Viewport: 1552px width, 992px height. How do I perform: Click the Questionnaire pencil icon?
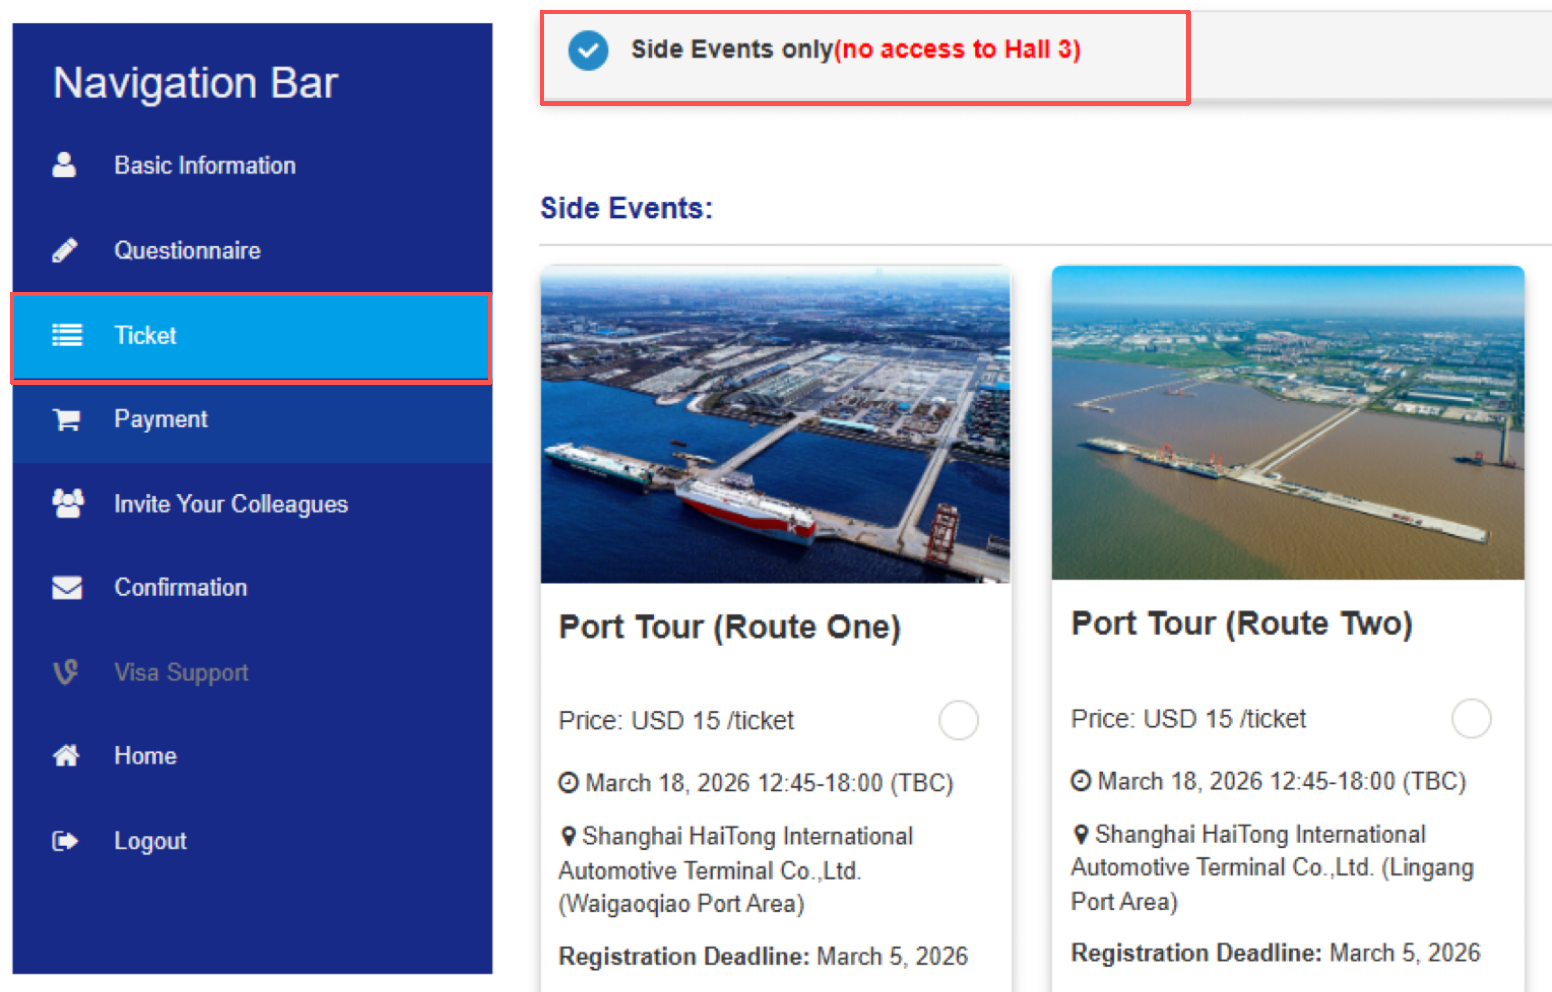point(65,250)
